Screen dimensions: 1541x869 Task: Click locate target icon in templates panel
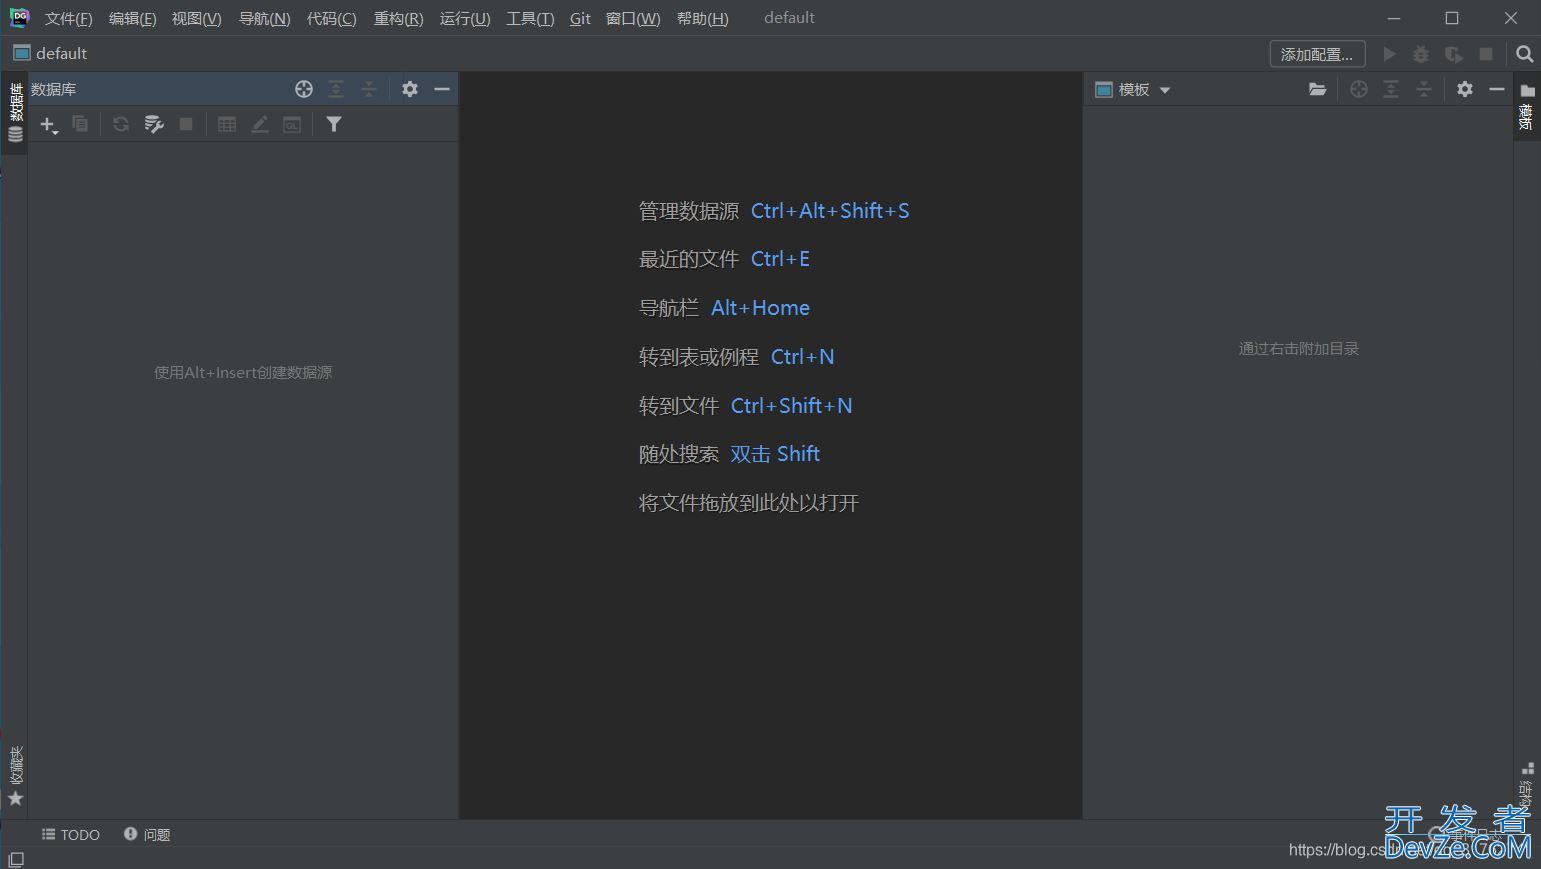click(x=1359, y=89)
